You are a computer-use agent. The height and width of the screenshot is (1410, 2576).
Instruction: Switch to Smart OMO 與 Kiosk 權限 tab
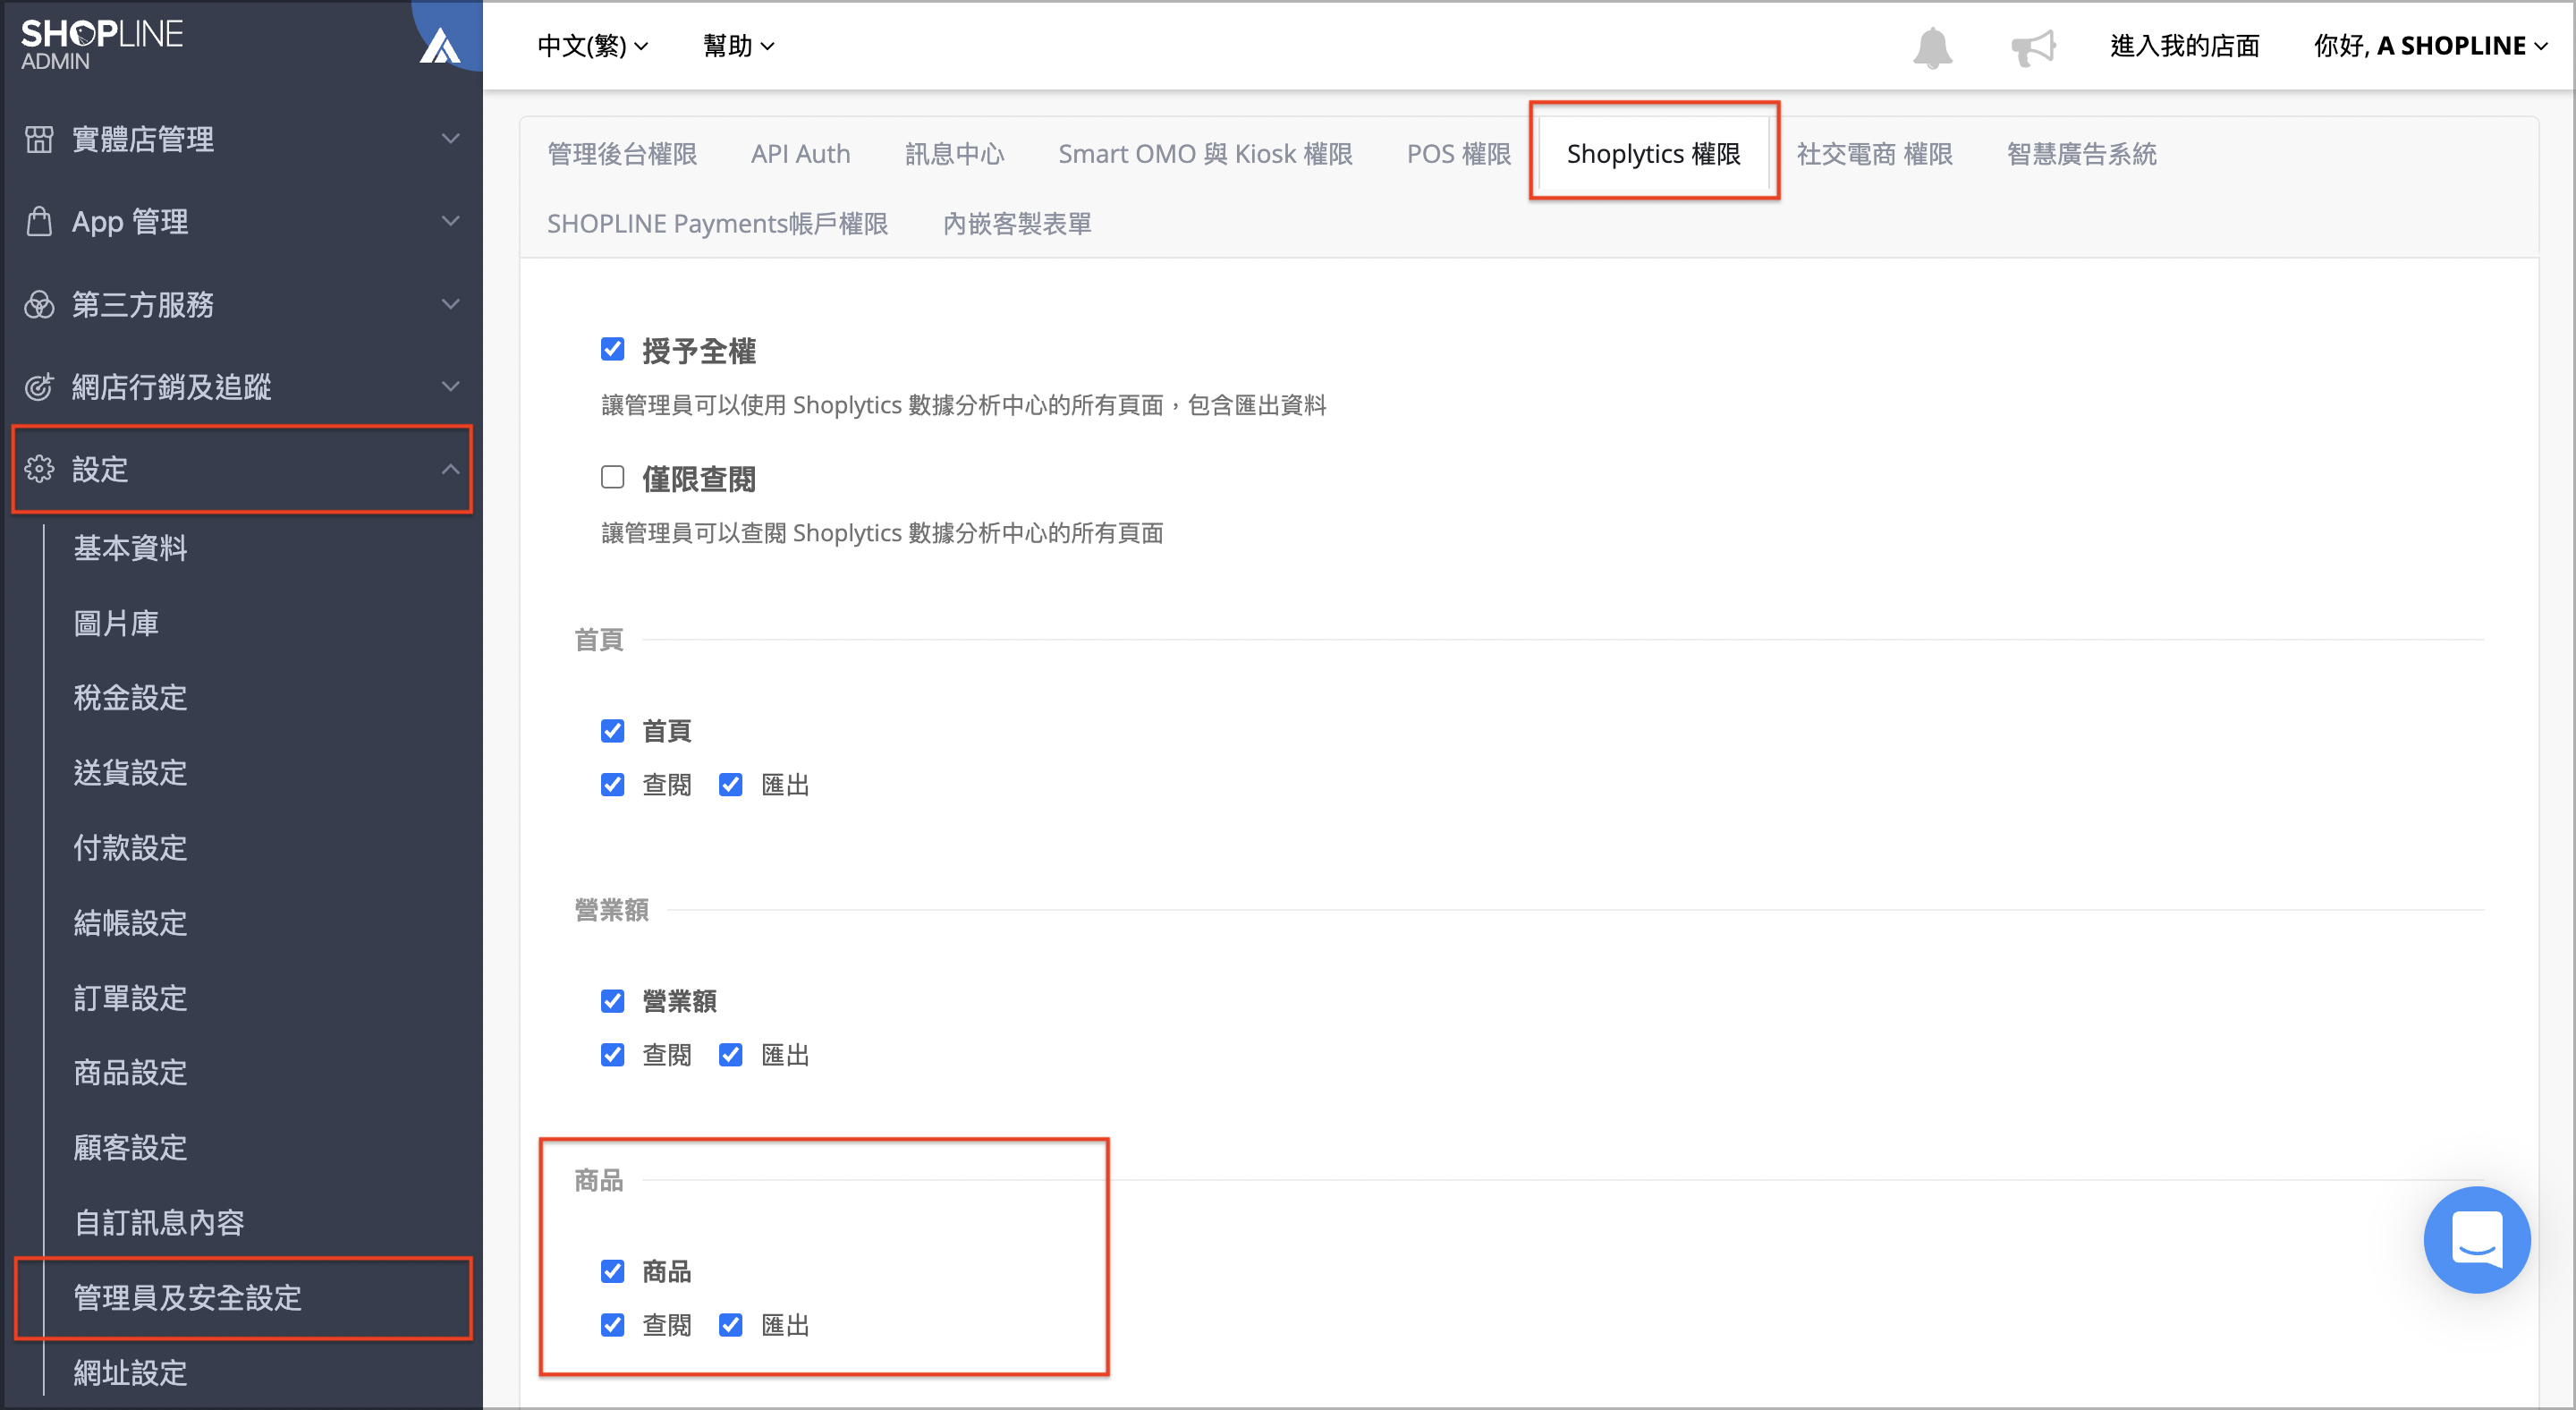coord(1205,154)
